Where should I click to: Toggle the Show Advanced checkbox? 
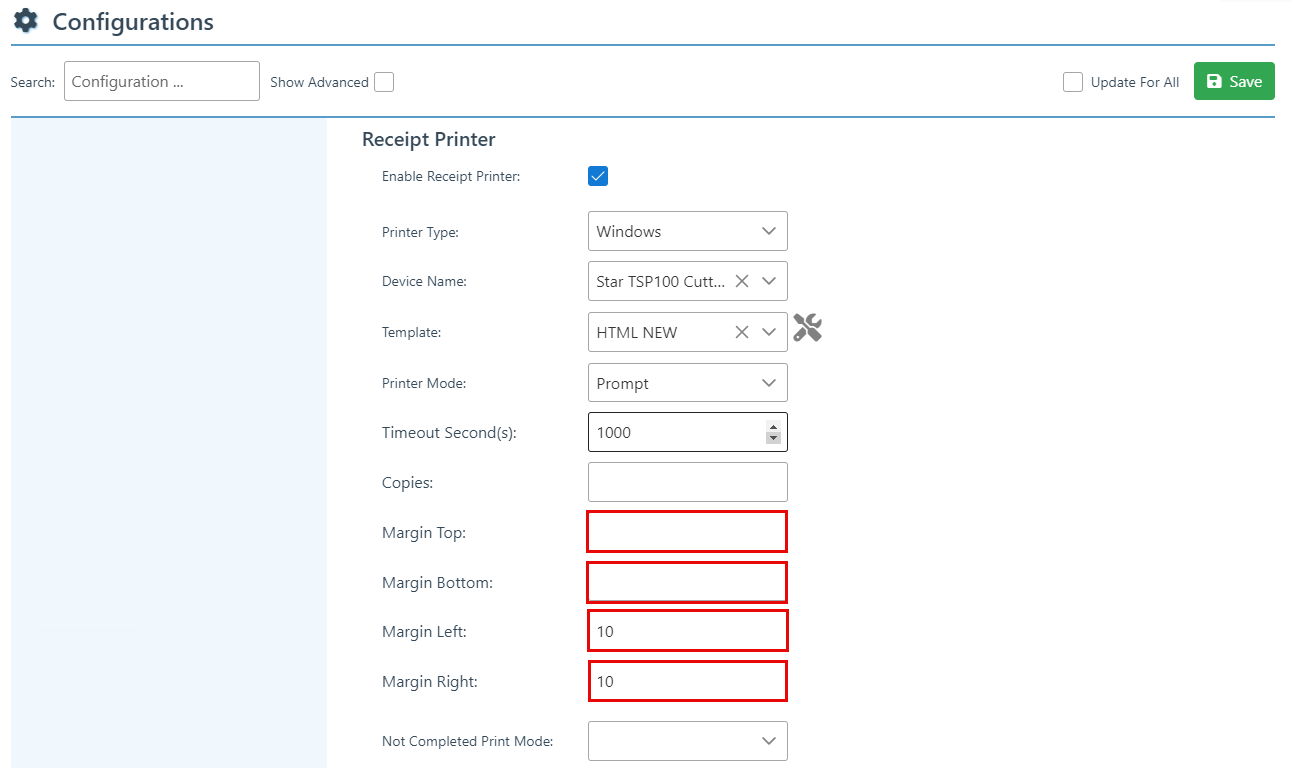tap(384, 82)
